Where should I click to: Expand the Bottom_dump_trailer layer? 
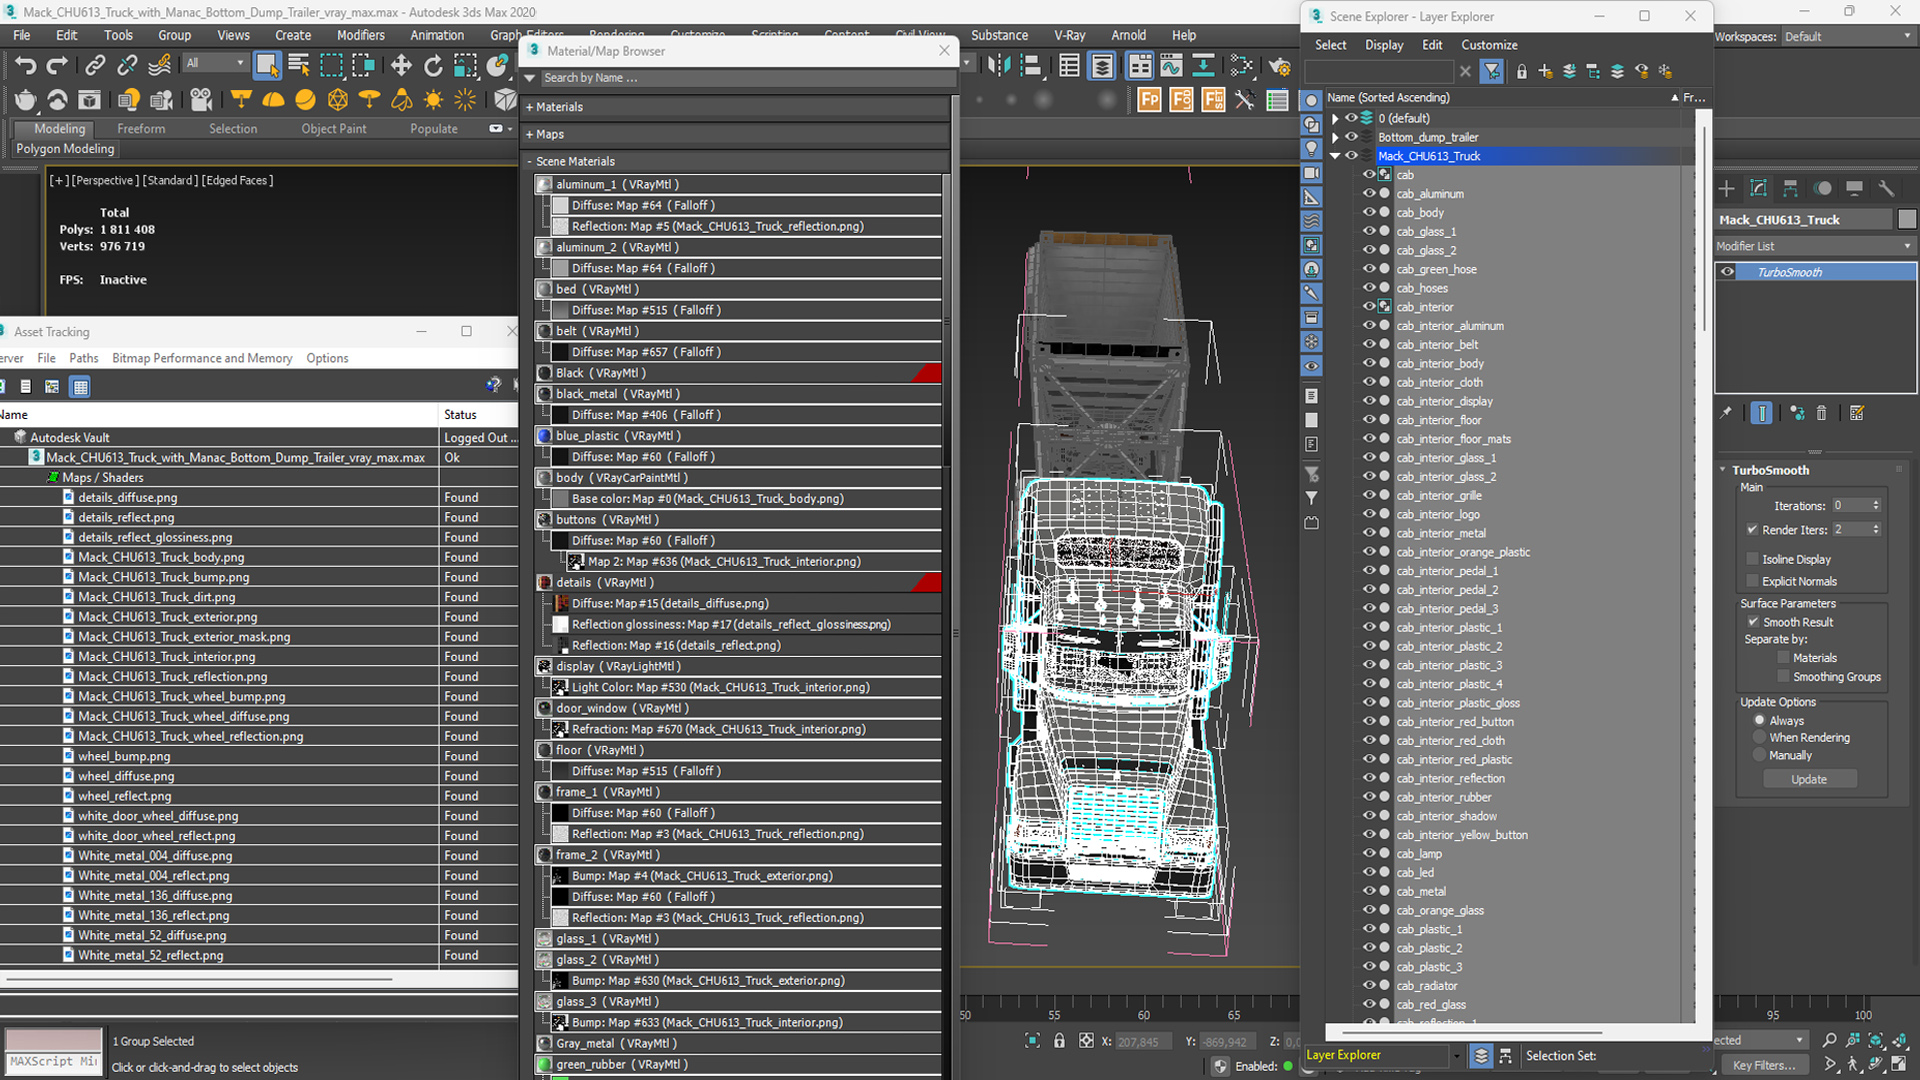point(1335,137)
